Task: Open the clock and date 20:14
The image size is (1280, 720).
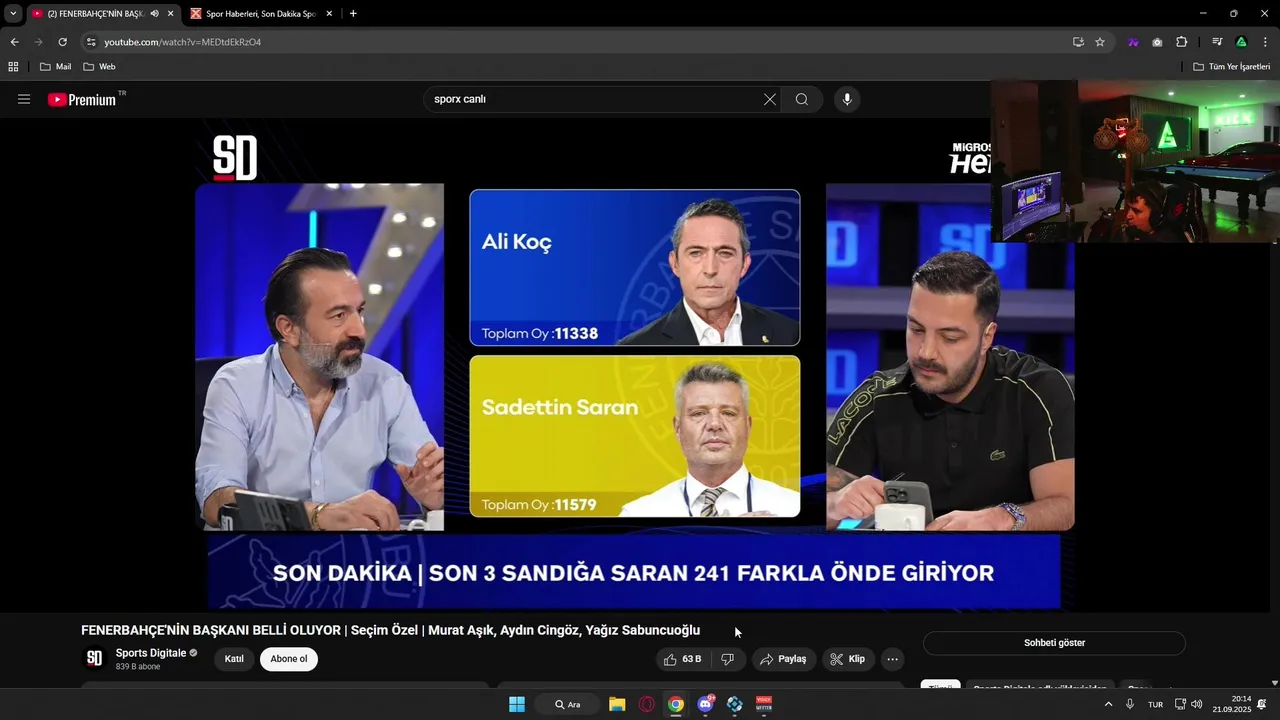Action: point(1232,704)
